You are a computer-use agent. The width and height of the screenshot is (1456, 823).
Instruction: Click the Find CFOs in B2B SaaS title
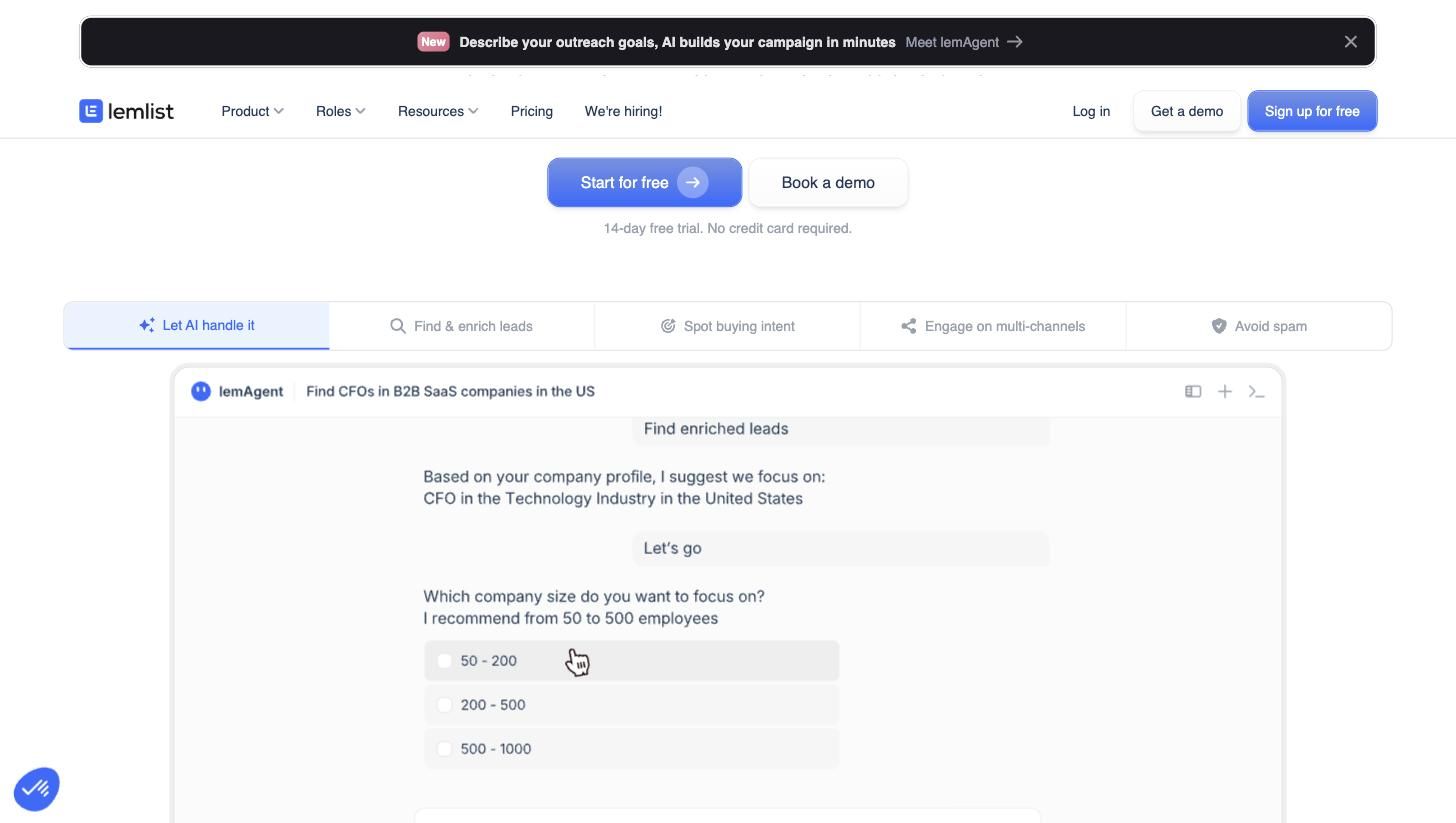pos(450,391)
